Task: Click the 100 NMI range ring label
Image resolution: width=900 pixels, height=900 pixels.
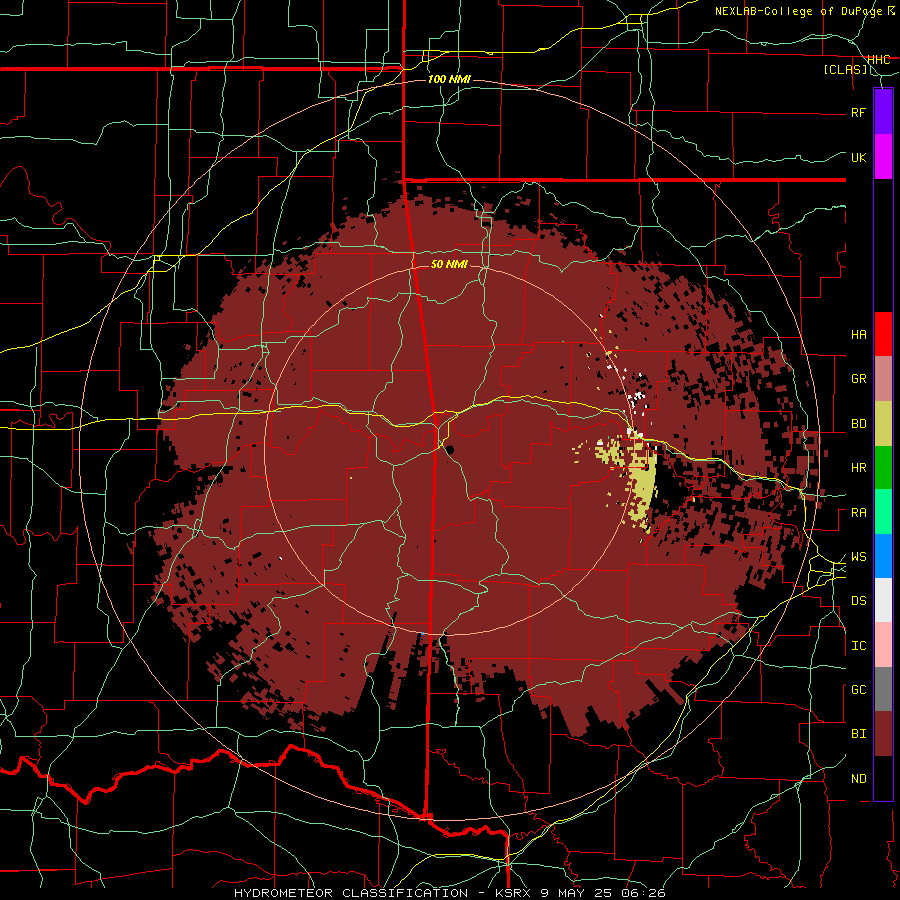Action: [449, 79]
